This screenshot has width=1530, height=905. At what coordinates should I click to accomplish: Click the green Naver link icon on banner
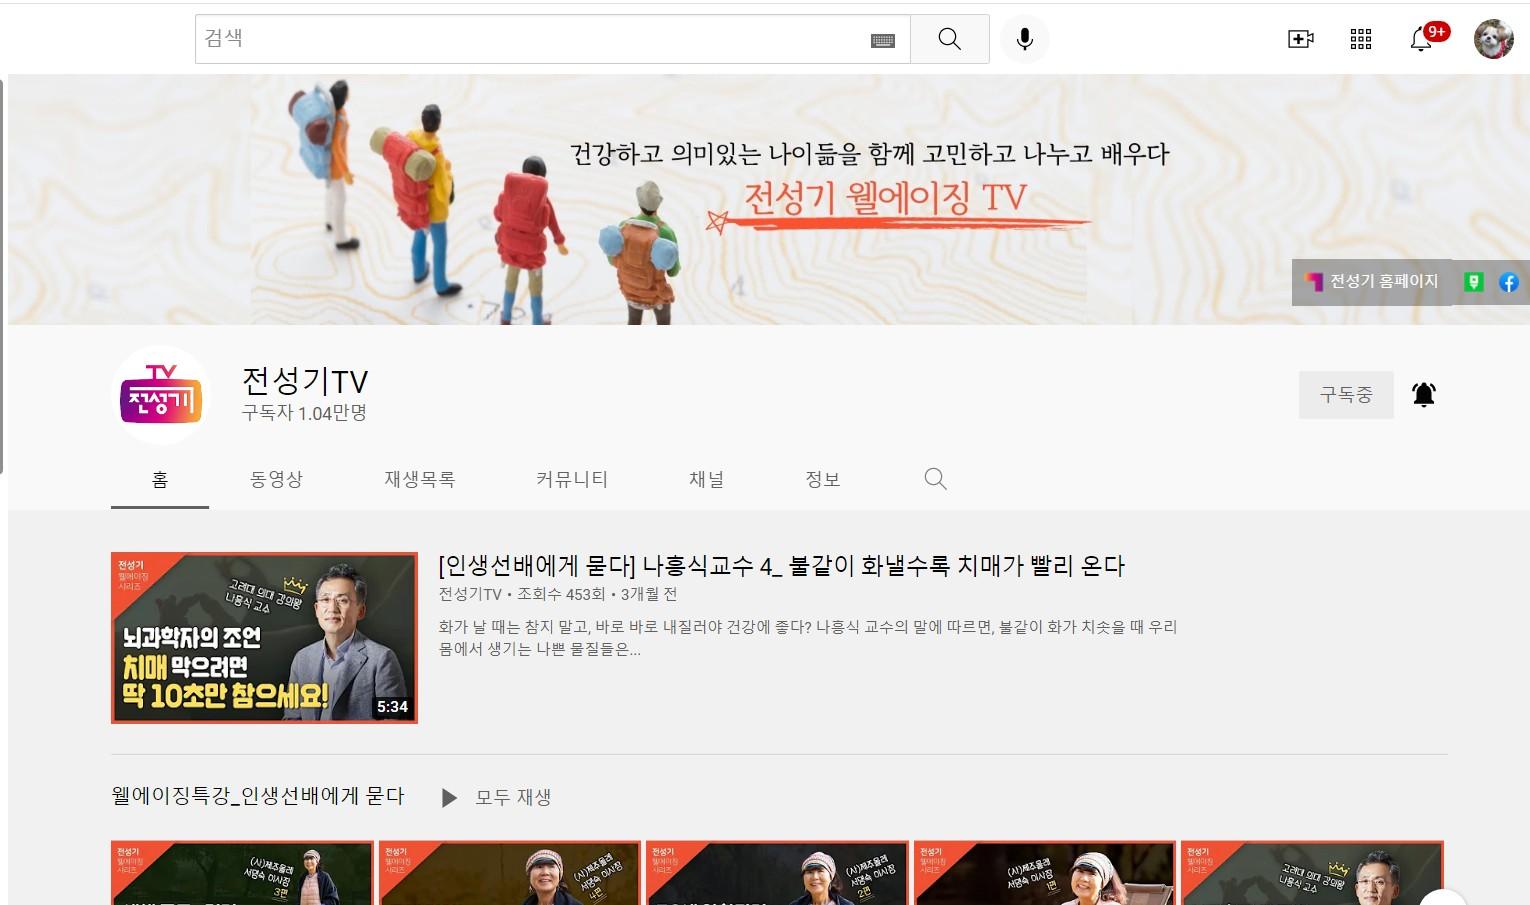click(1473, 282)
